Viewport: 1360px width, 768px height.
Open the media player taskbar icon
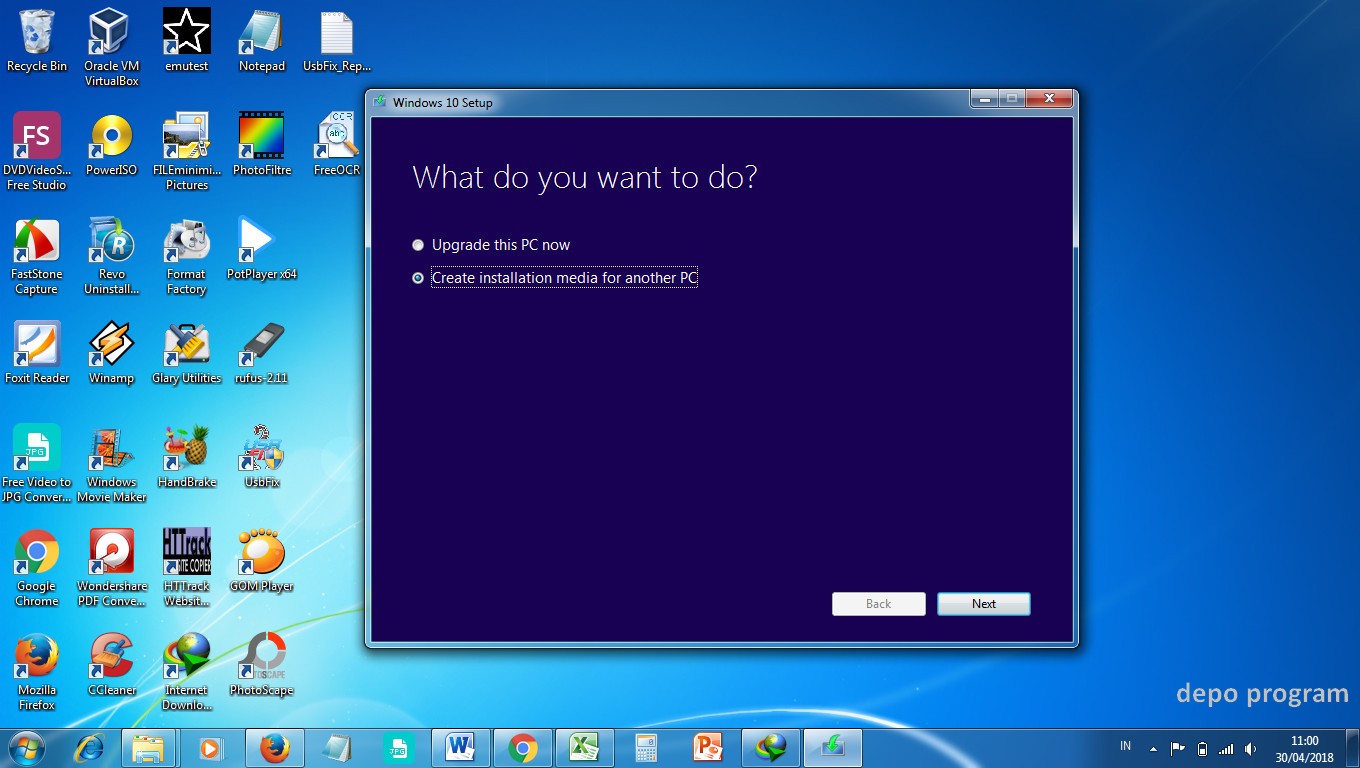[x=210, y=748]
